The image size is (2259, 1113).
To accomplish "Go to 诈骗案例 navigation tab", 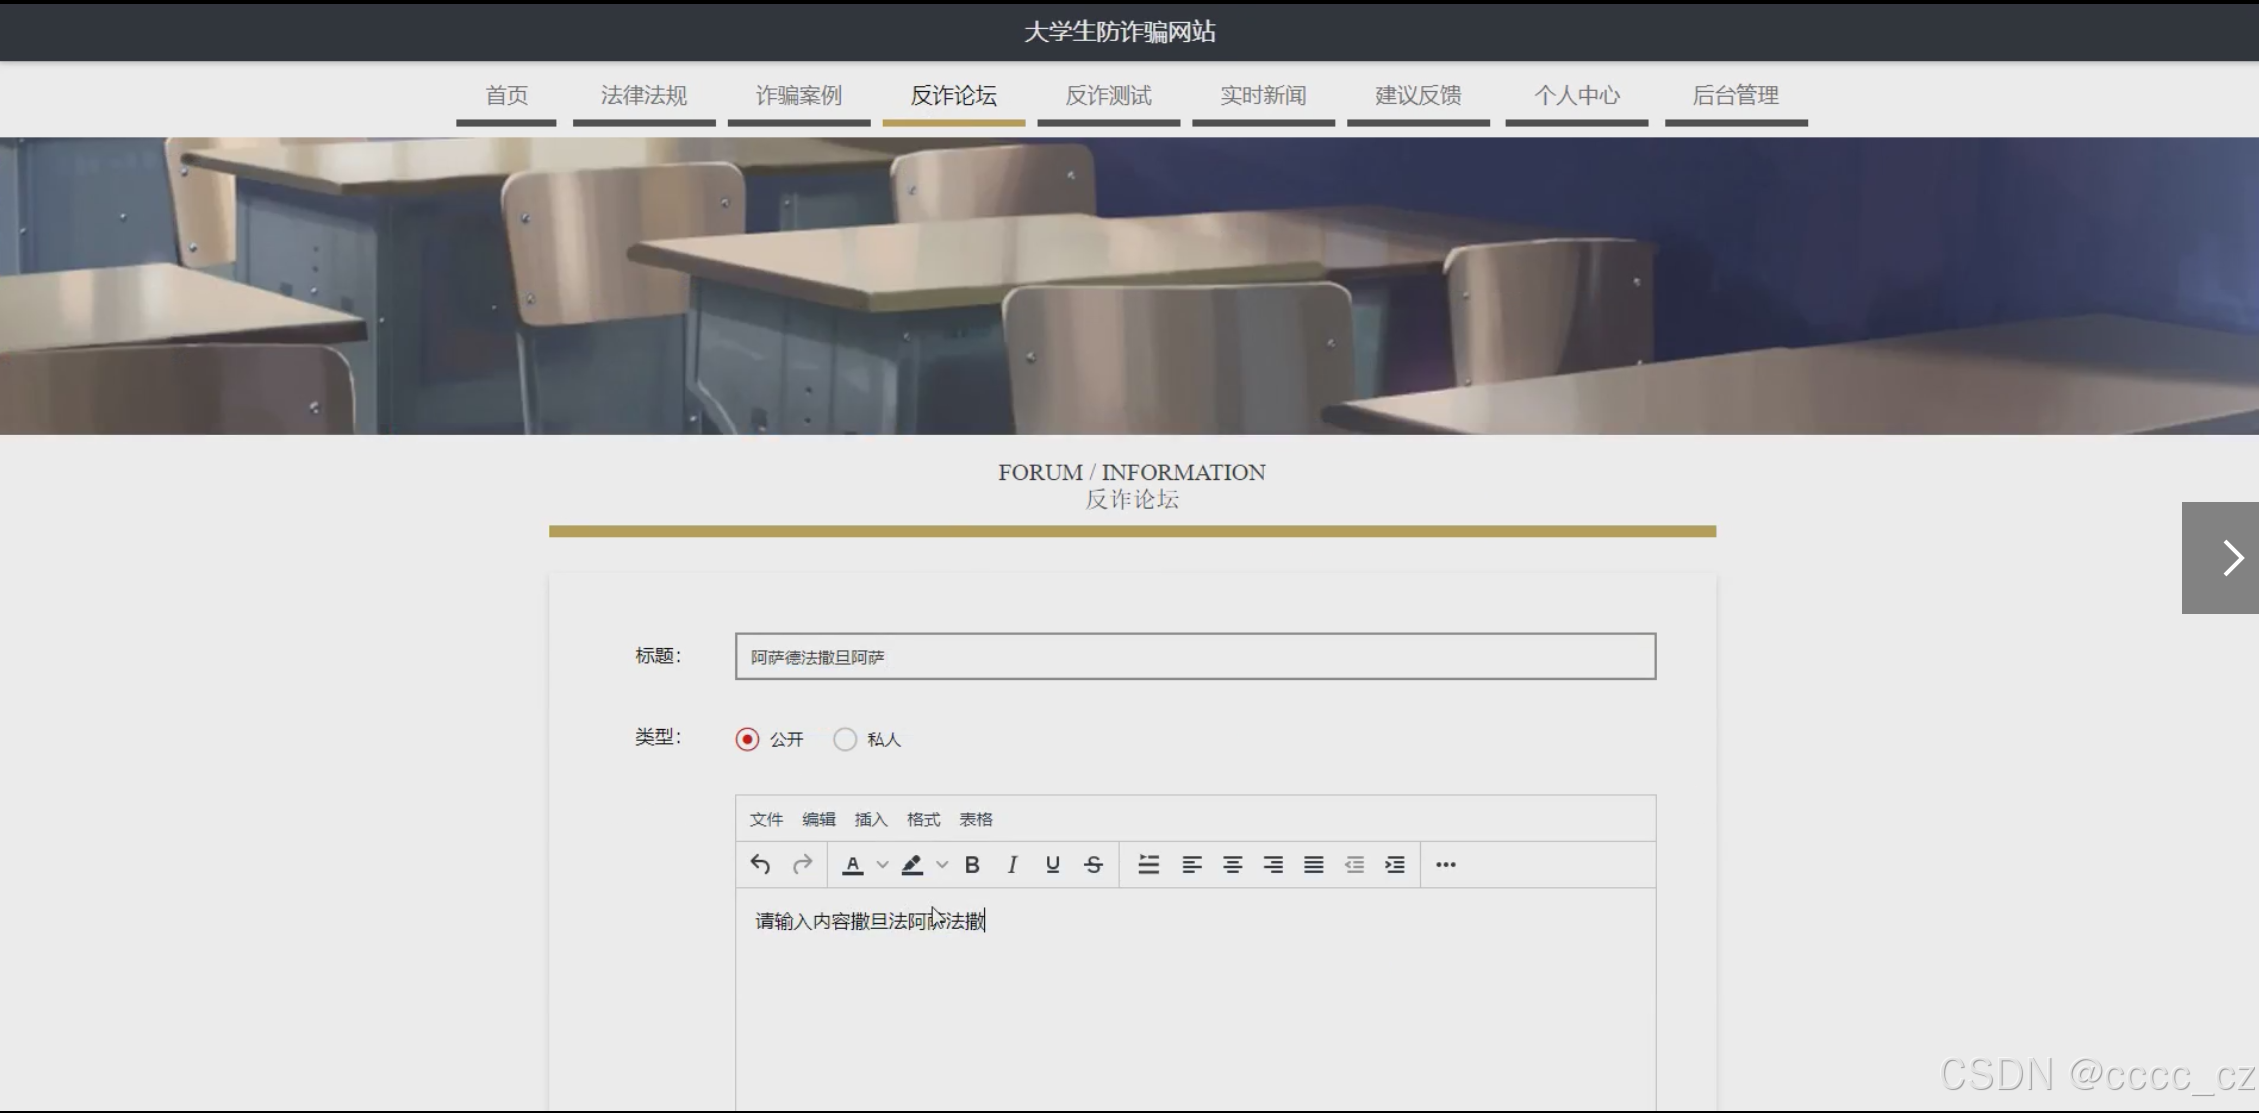I will (x=798, y=96).
